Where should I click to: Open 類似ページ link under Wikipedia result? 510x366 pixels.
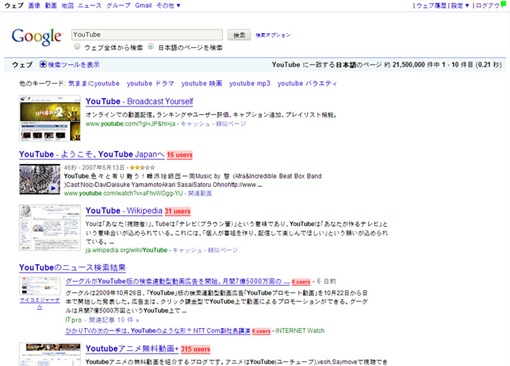click(223, 250)
